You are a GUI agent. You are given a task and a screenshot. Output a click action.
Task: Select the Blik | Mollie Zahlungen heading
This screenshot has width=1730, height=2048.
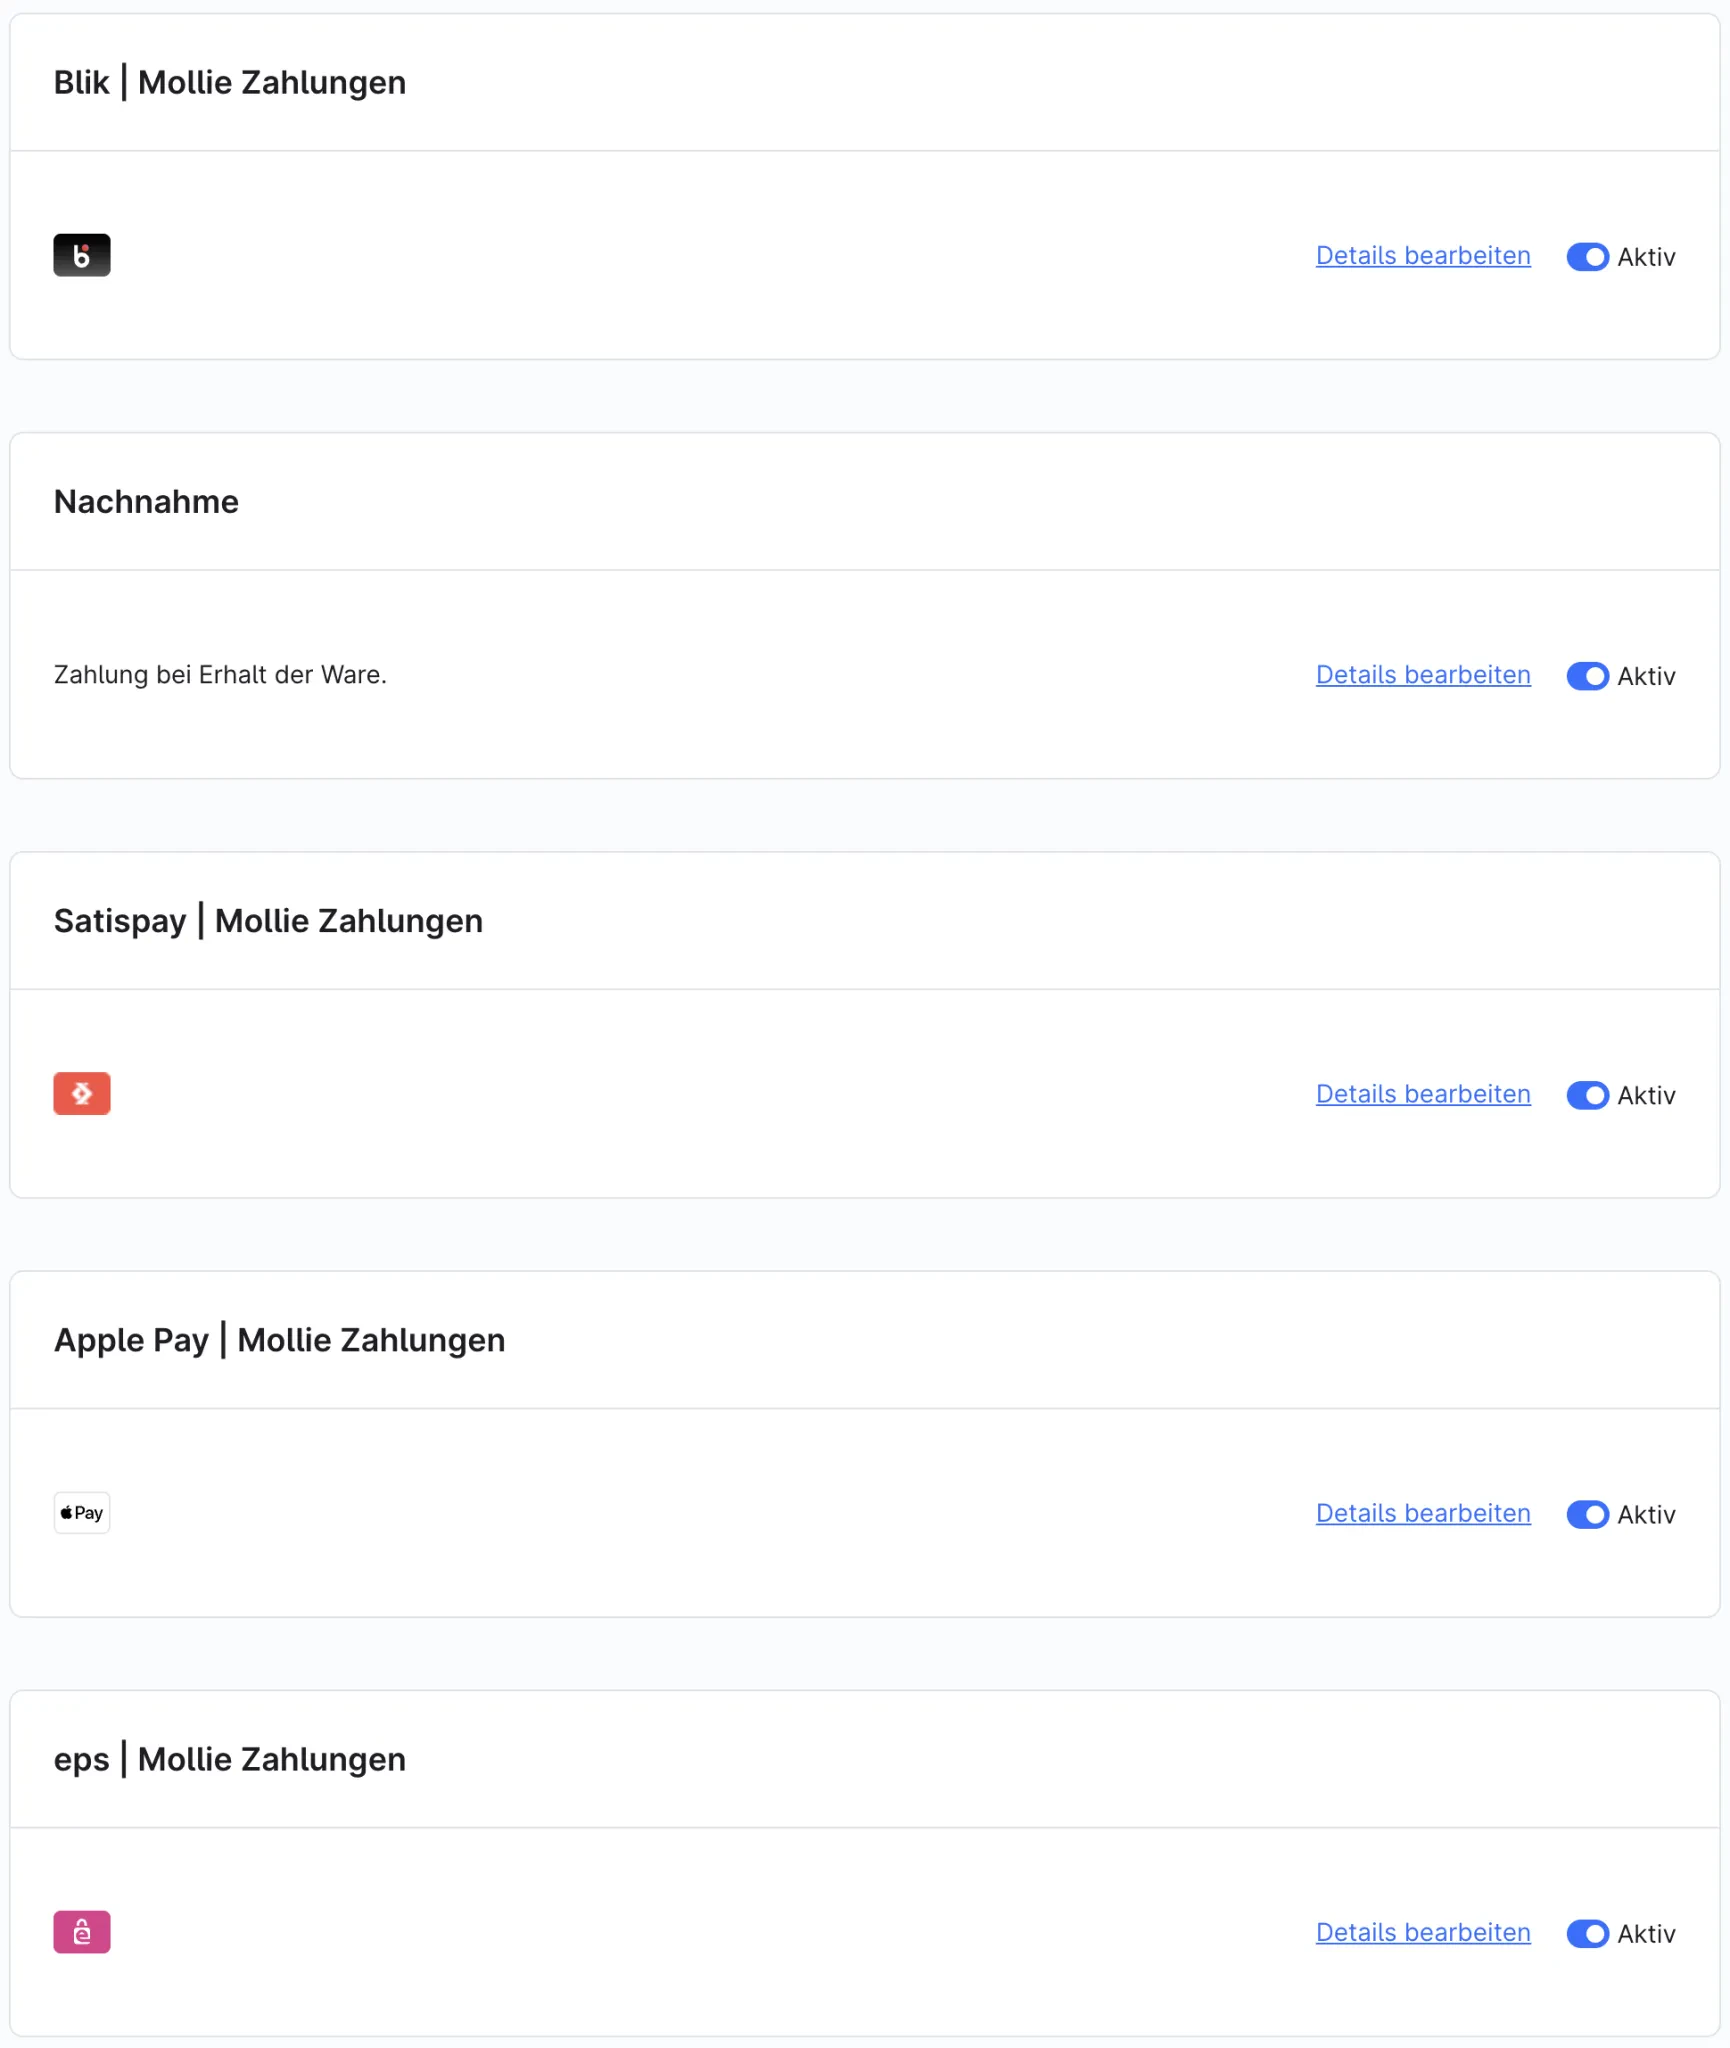(230, 82)
